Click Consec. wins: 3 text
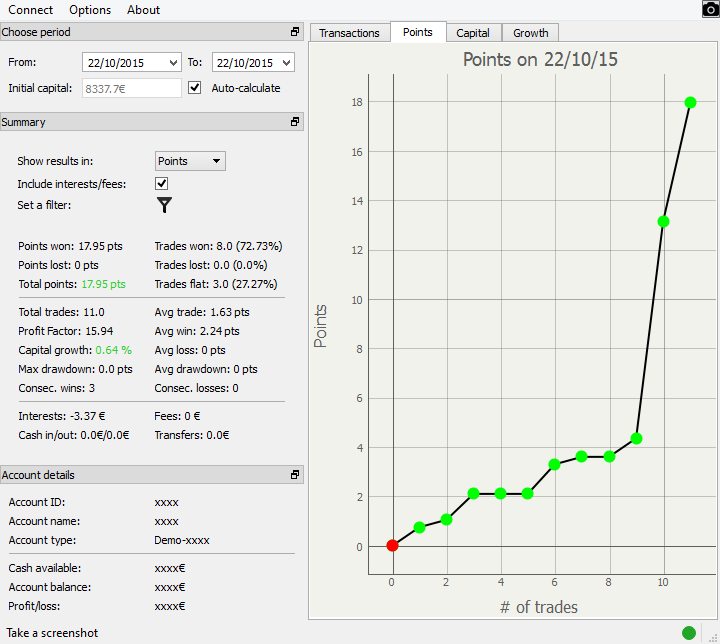This screenshot has height=644, width=720. (56, 388)
